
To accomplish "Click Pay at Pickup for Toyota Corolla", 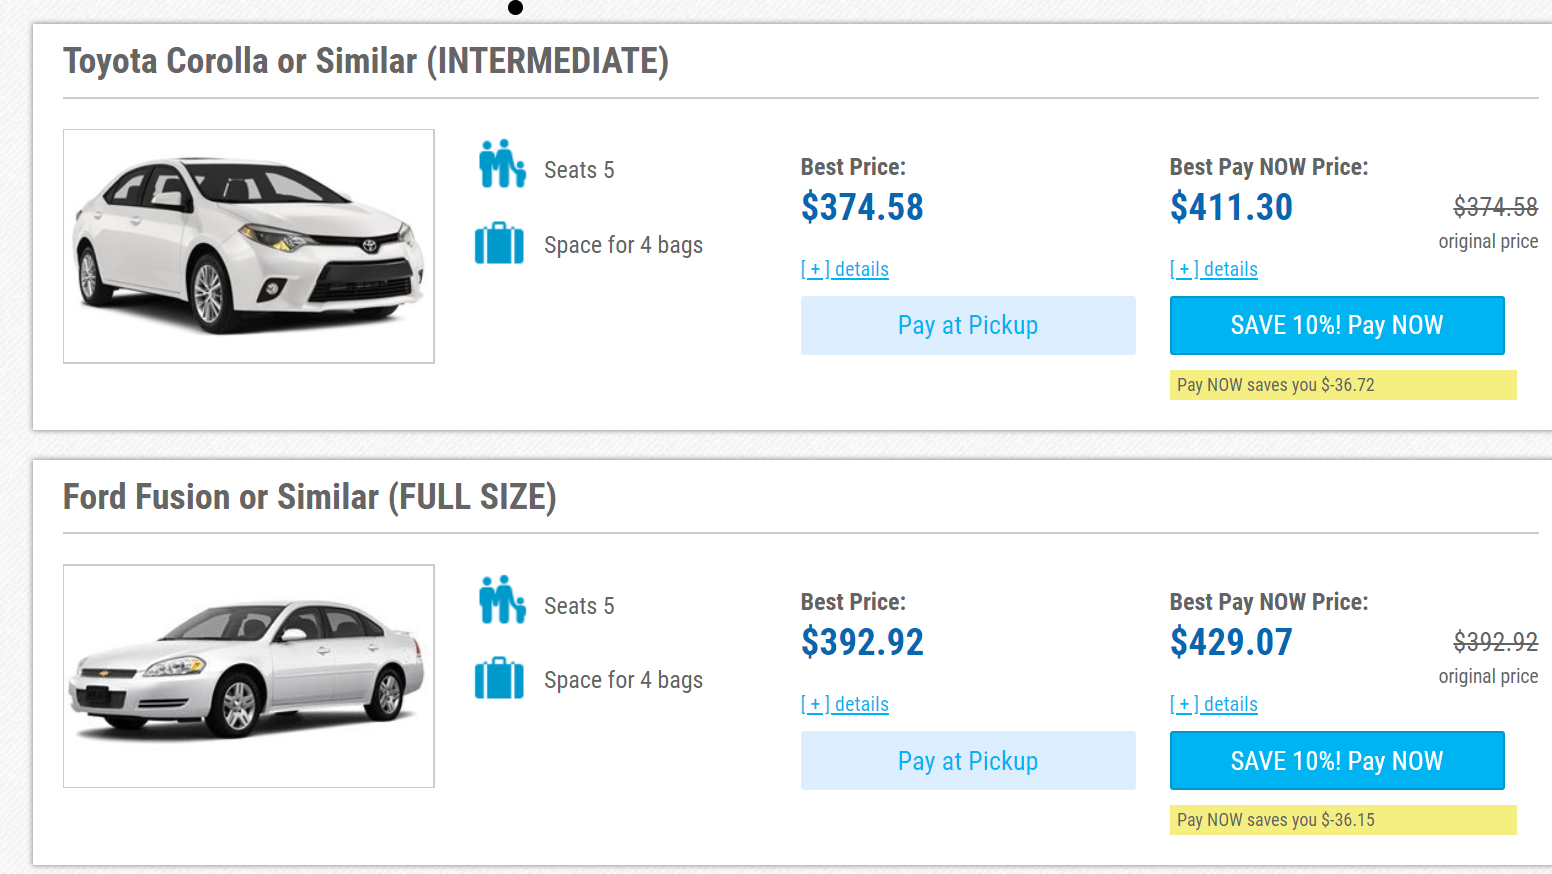I will point(968,325).
